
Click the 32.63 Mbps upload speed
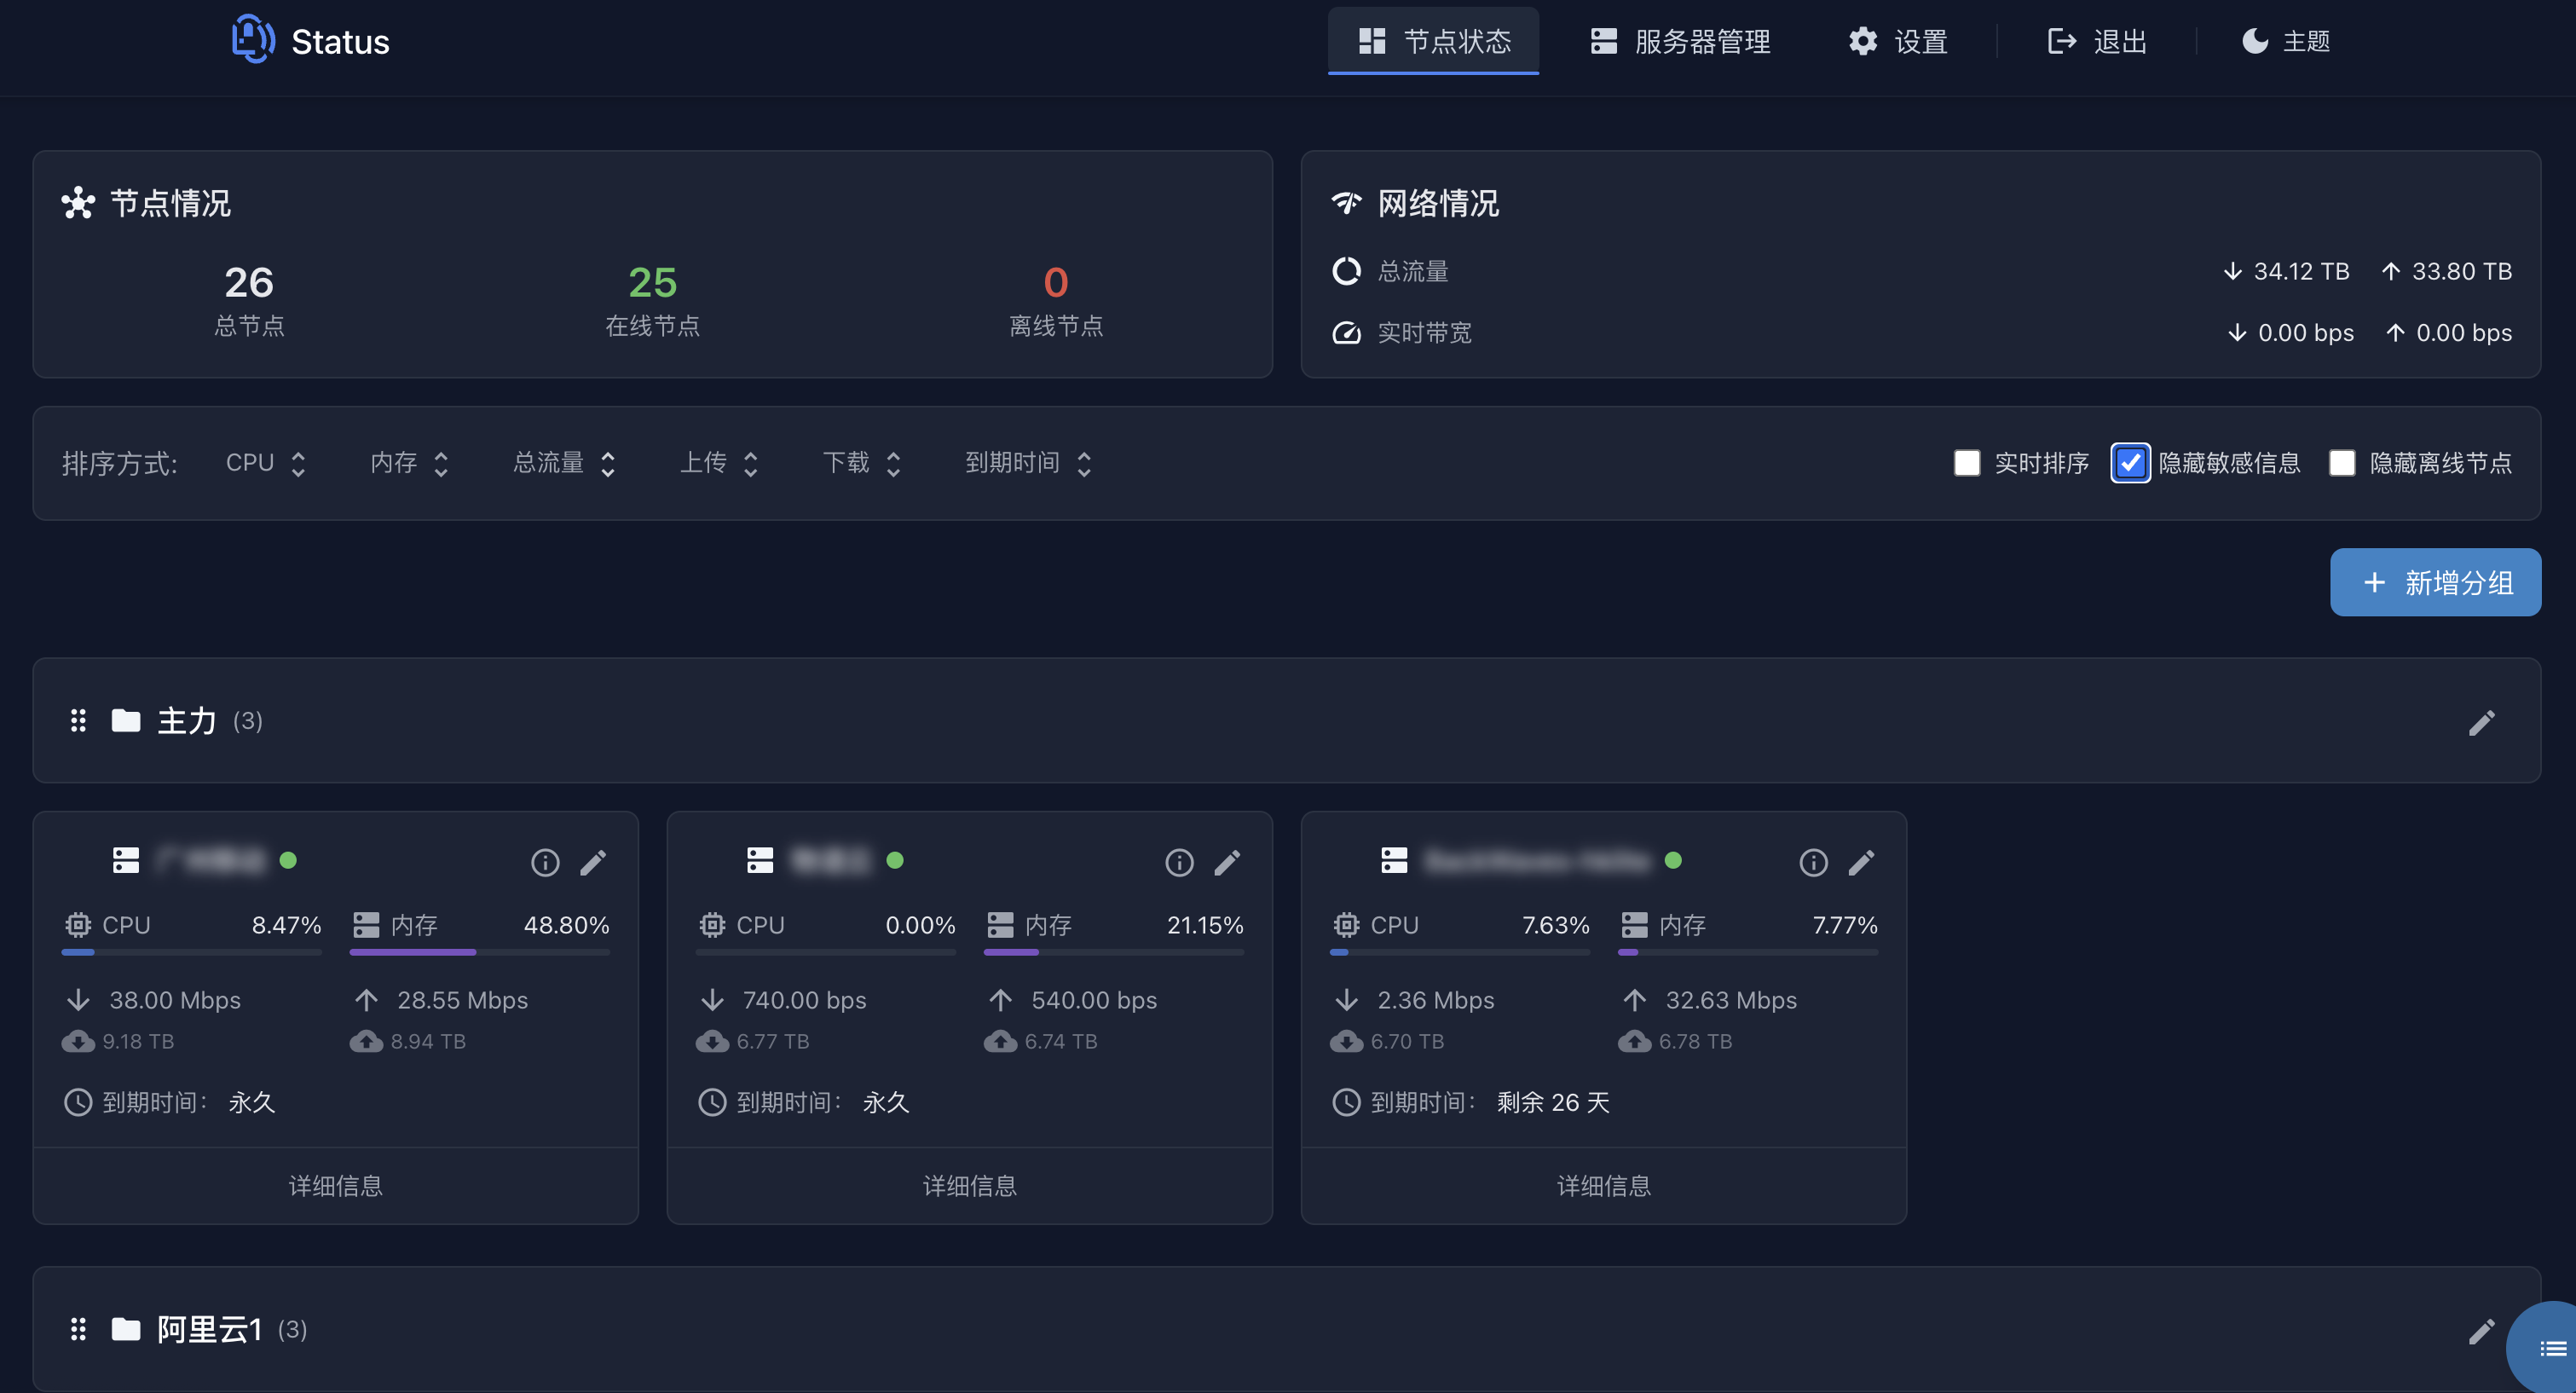(1731, 1000)
